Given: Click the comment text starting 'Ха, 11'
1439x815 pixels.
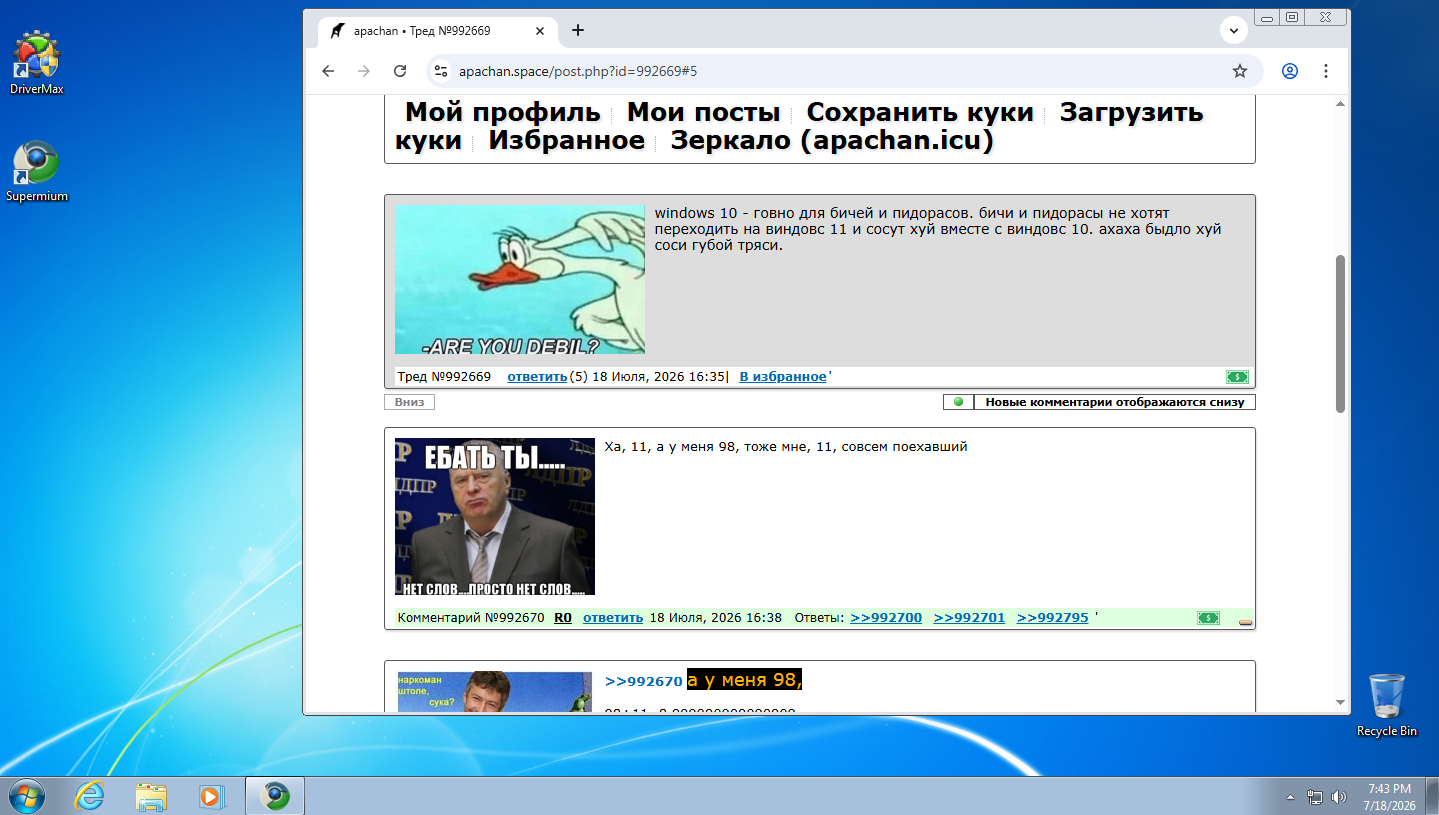Looking at the screenshot, I should [x=786, y=447].
